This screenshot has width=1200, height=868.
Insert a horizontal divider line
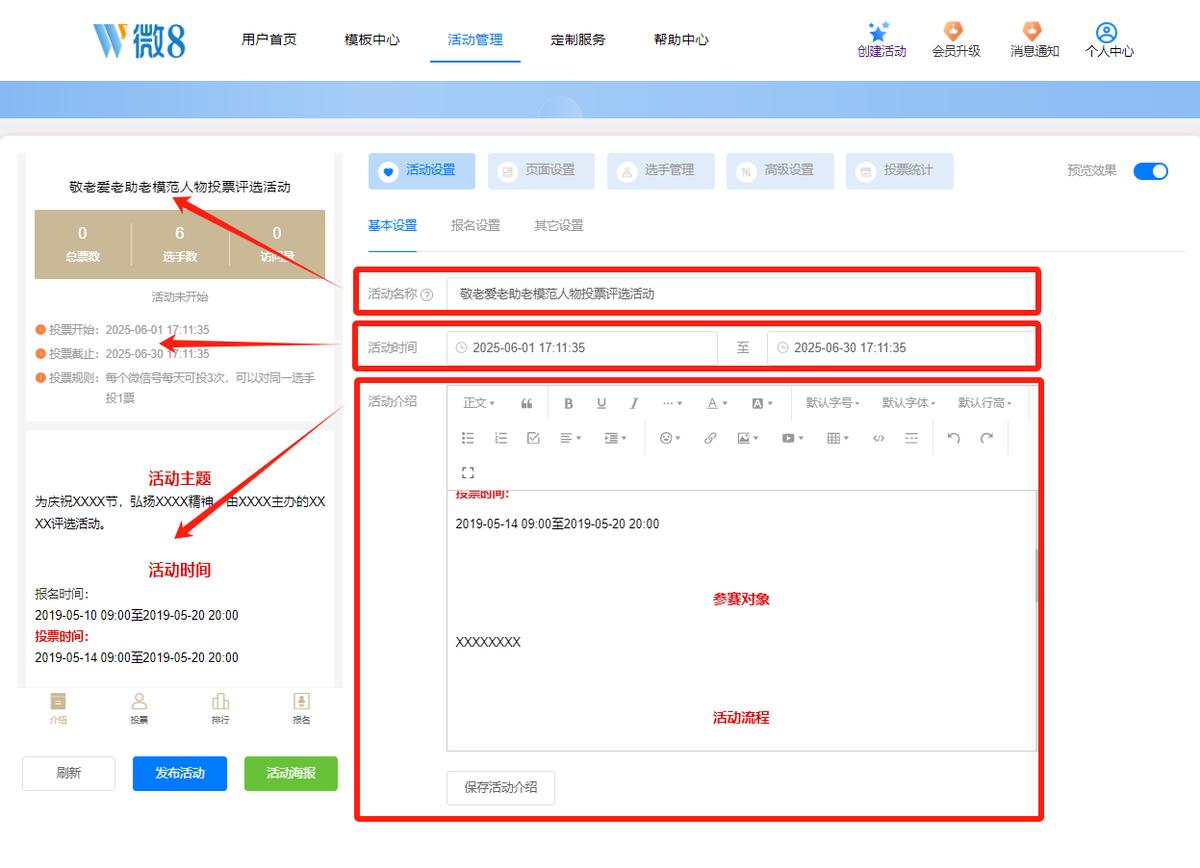(x=911, y=438)
